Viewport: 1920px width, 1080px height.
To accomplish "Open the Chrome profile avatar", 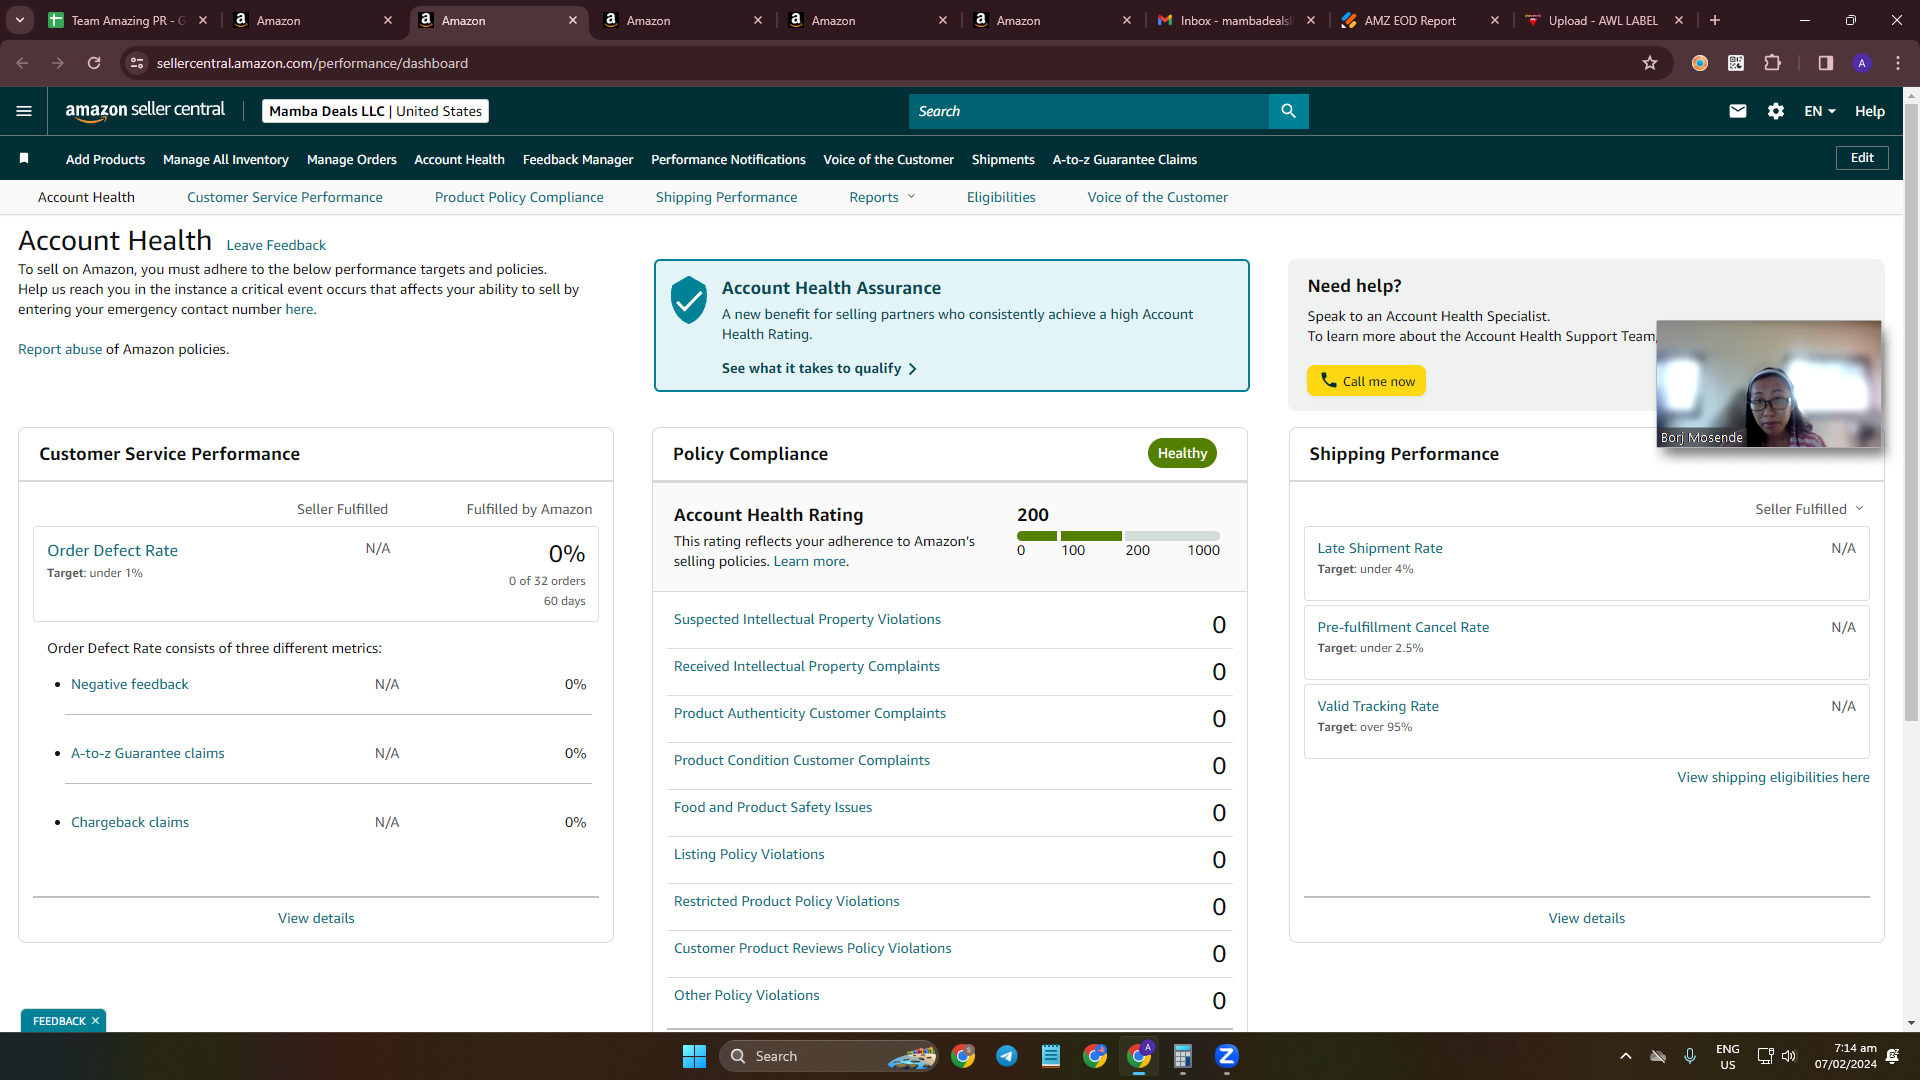I will 1862,63.
